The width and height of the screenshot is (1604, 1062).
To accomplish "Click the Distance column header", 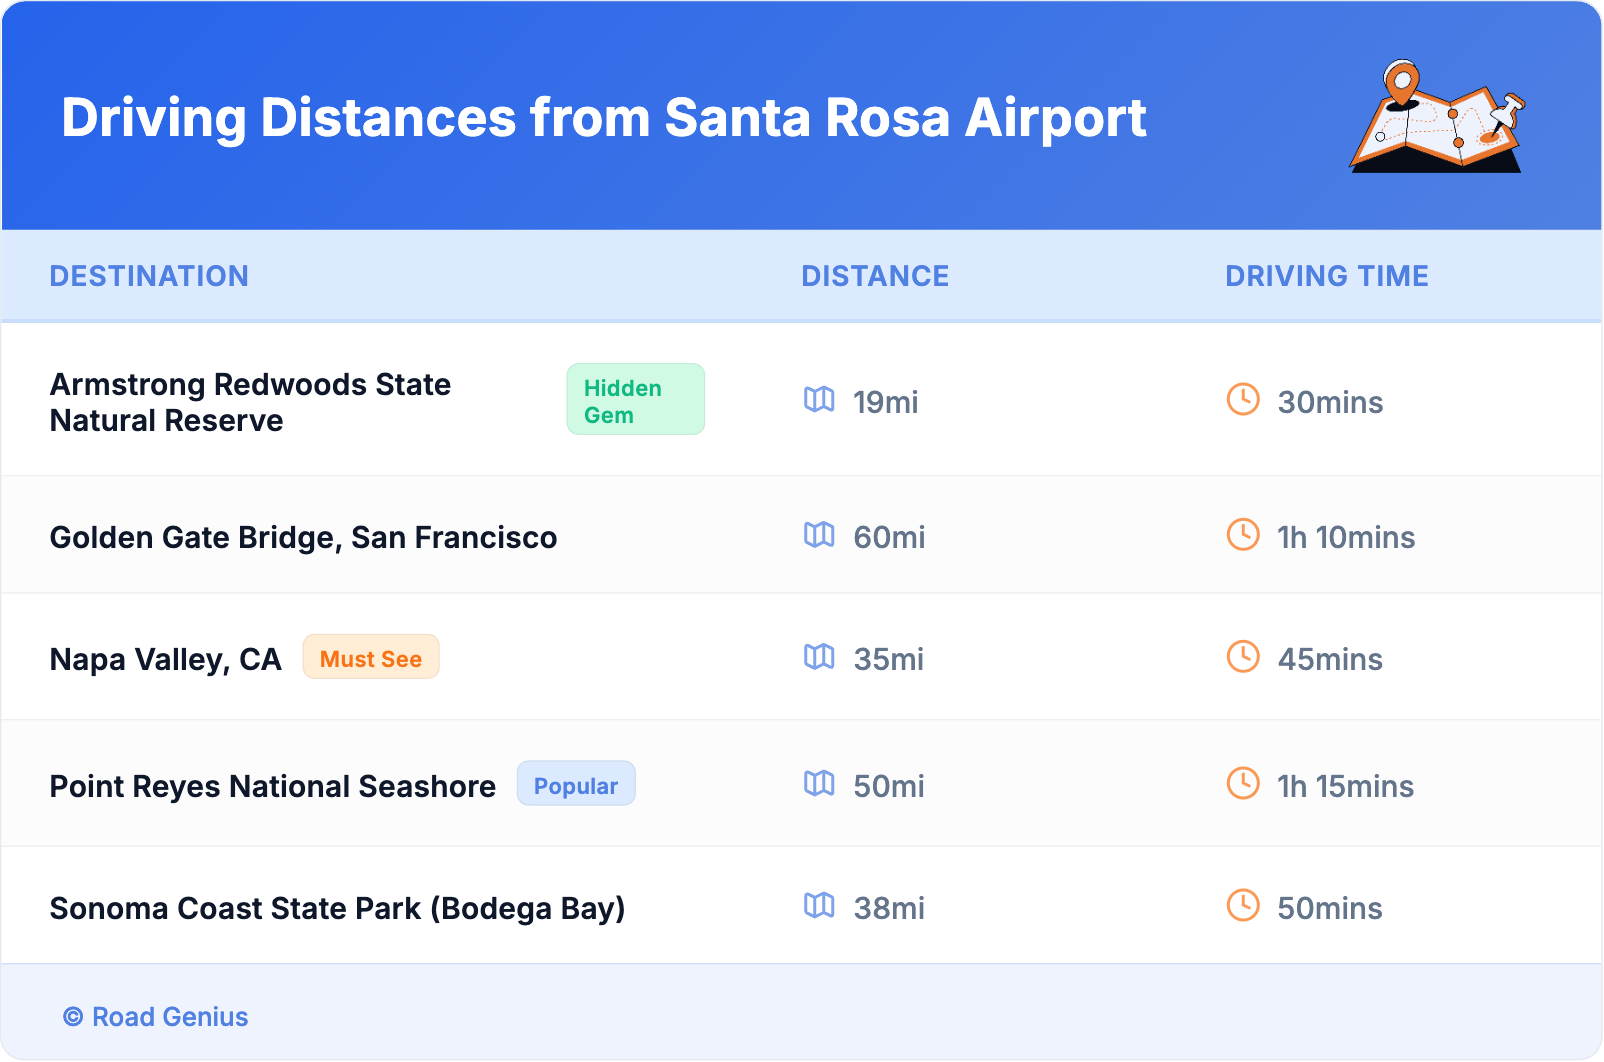I will 875,276.
